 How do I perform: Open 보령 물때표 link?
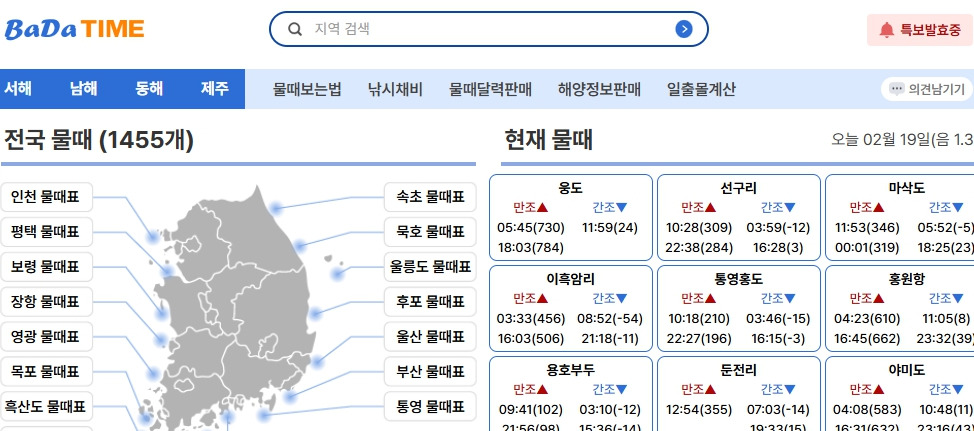pos(47,267)
